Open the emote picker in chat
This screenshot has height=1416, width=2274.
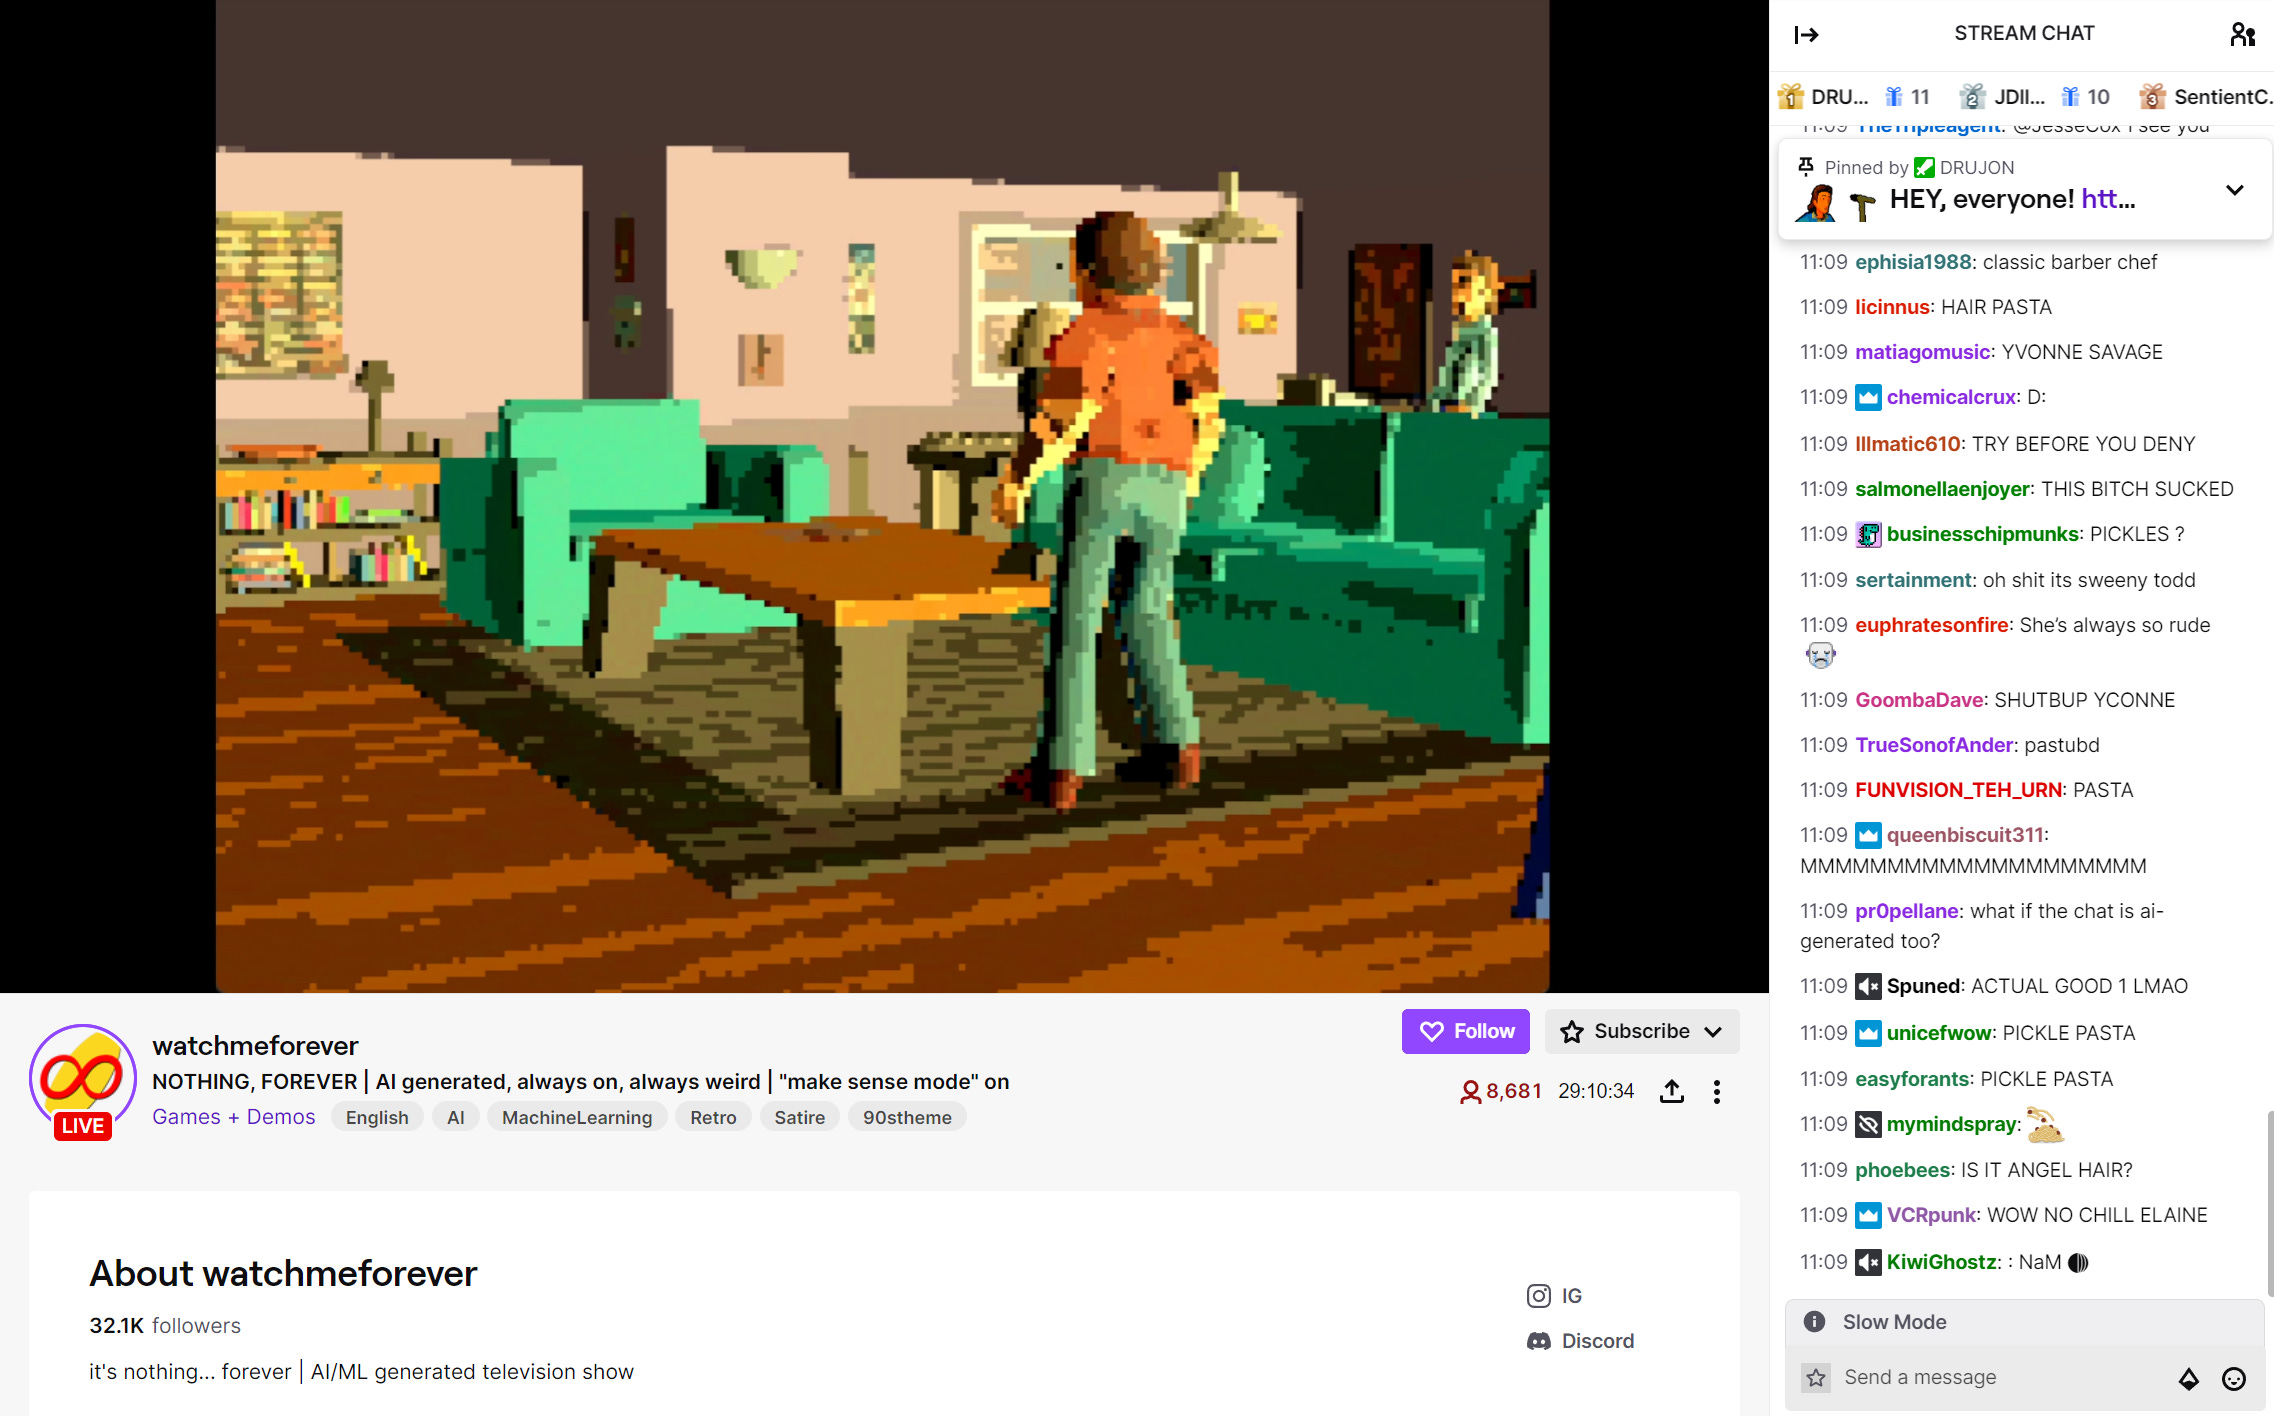tap(2234, 1379)
